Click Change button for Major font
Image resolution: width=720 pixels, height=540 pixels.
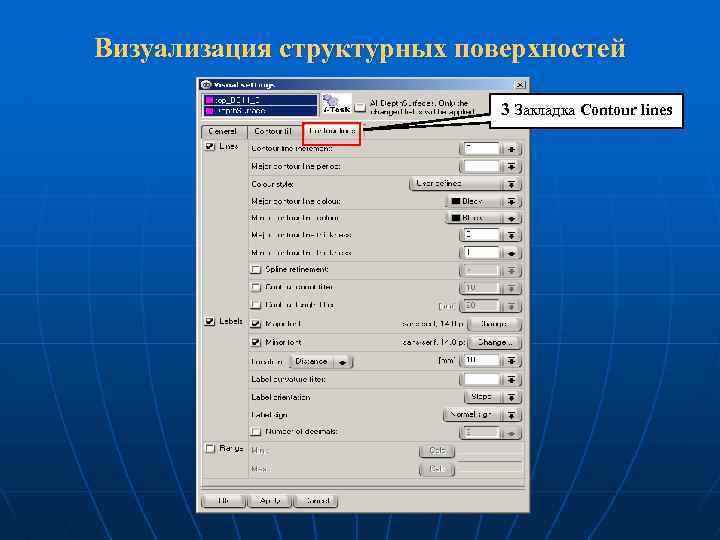pos(495,324)
